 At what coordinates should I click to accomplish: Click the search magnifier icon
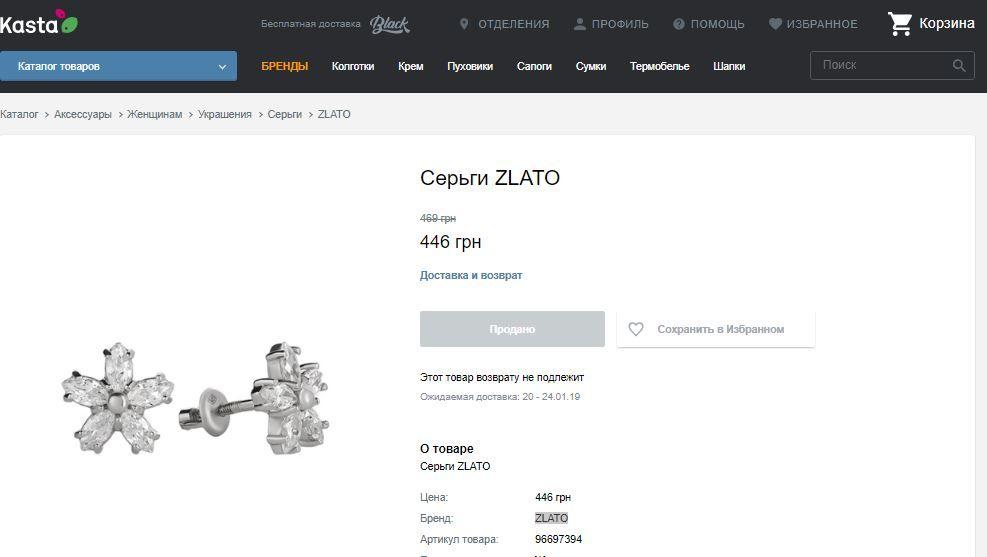[x=959, y=66]
